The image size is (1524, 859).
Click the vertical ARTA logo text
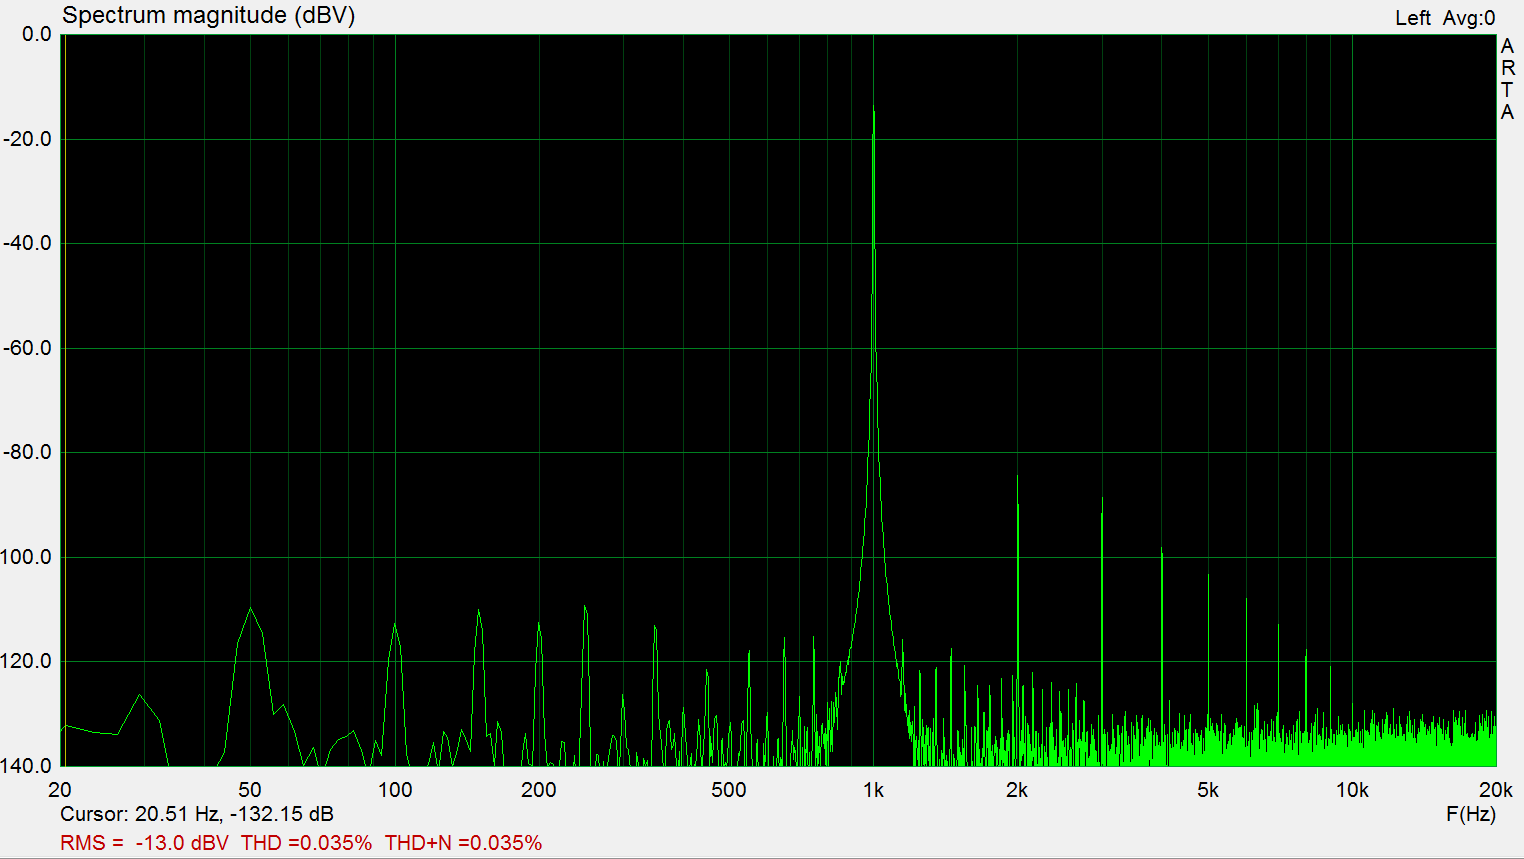point(1507,79)
